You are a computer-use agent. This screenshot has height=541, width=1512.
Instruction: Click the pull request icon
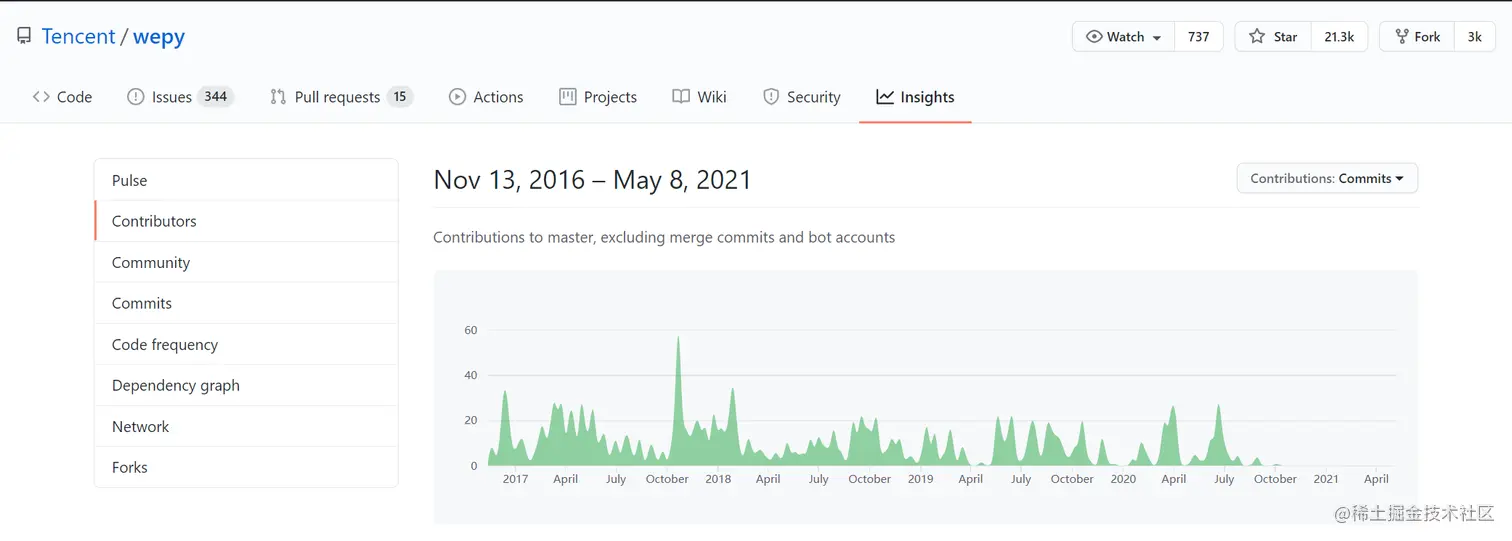click(278, 97)
